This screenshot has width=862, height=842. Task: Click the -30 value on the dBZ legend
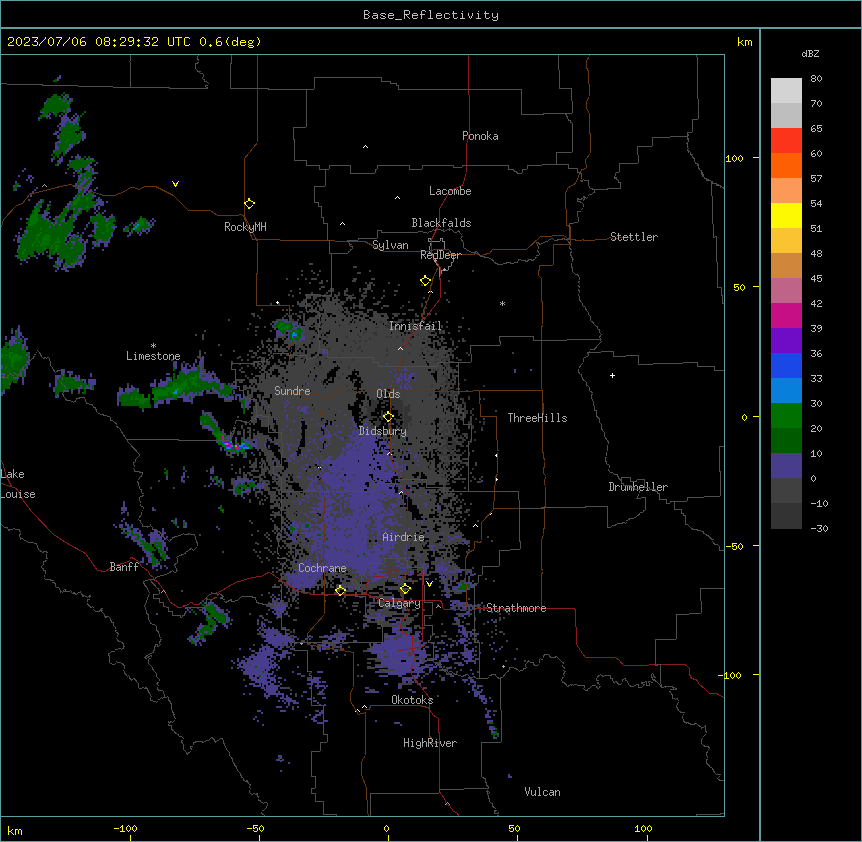[819, 529]
